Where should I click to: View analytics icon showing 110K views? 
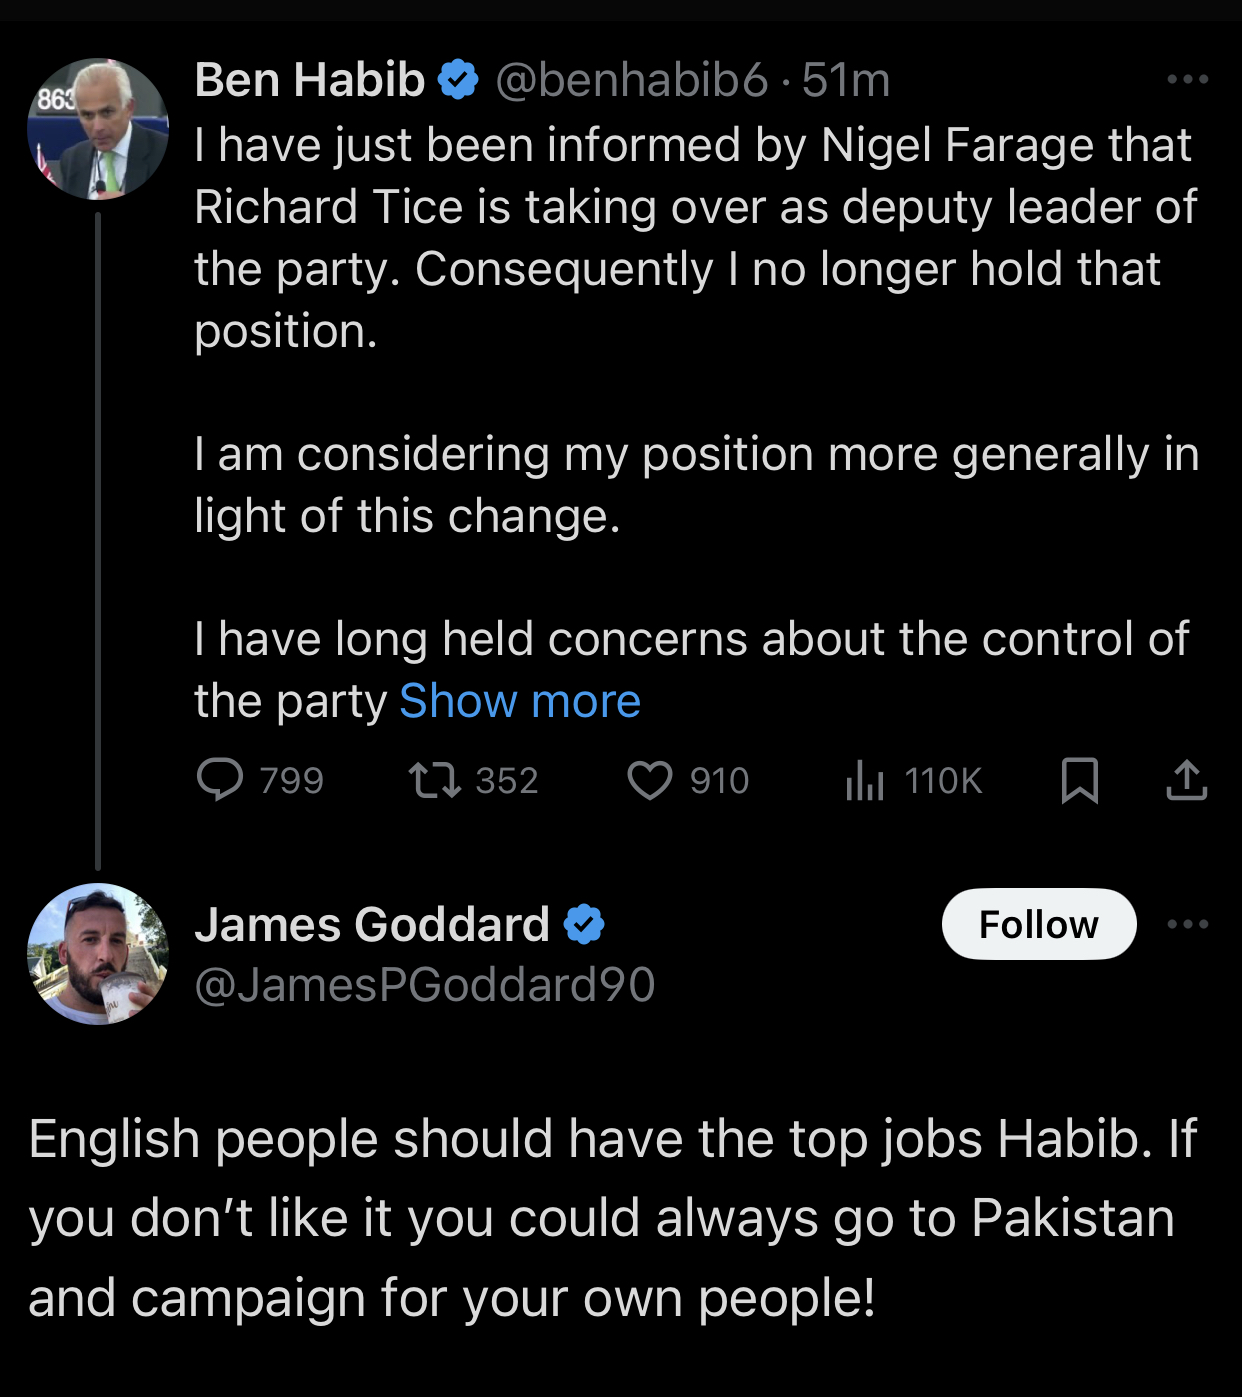865,780
